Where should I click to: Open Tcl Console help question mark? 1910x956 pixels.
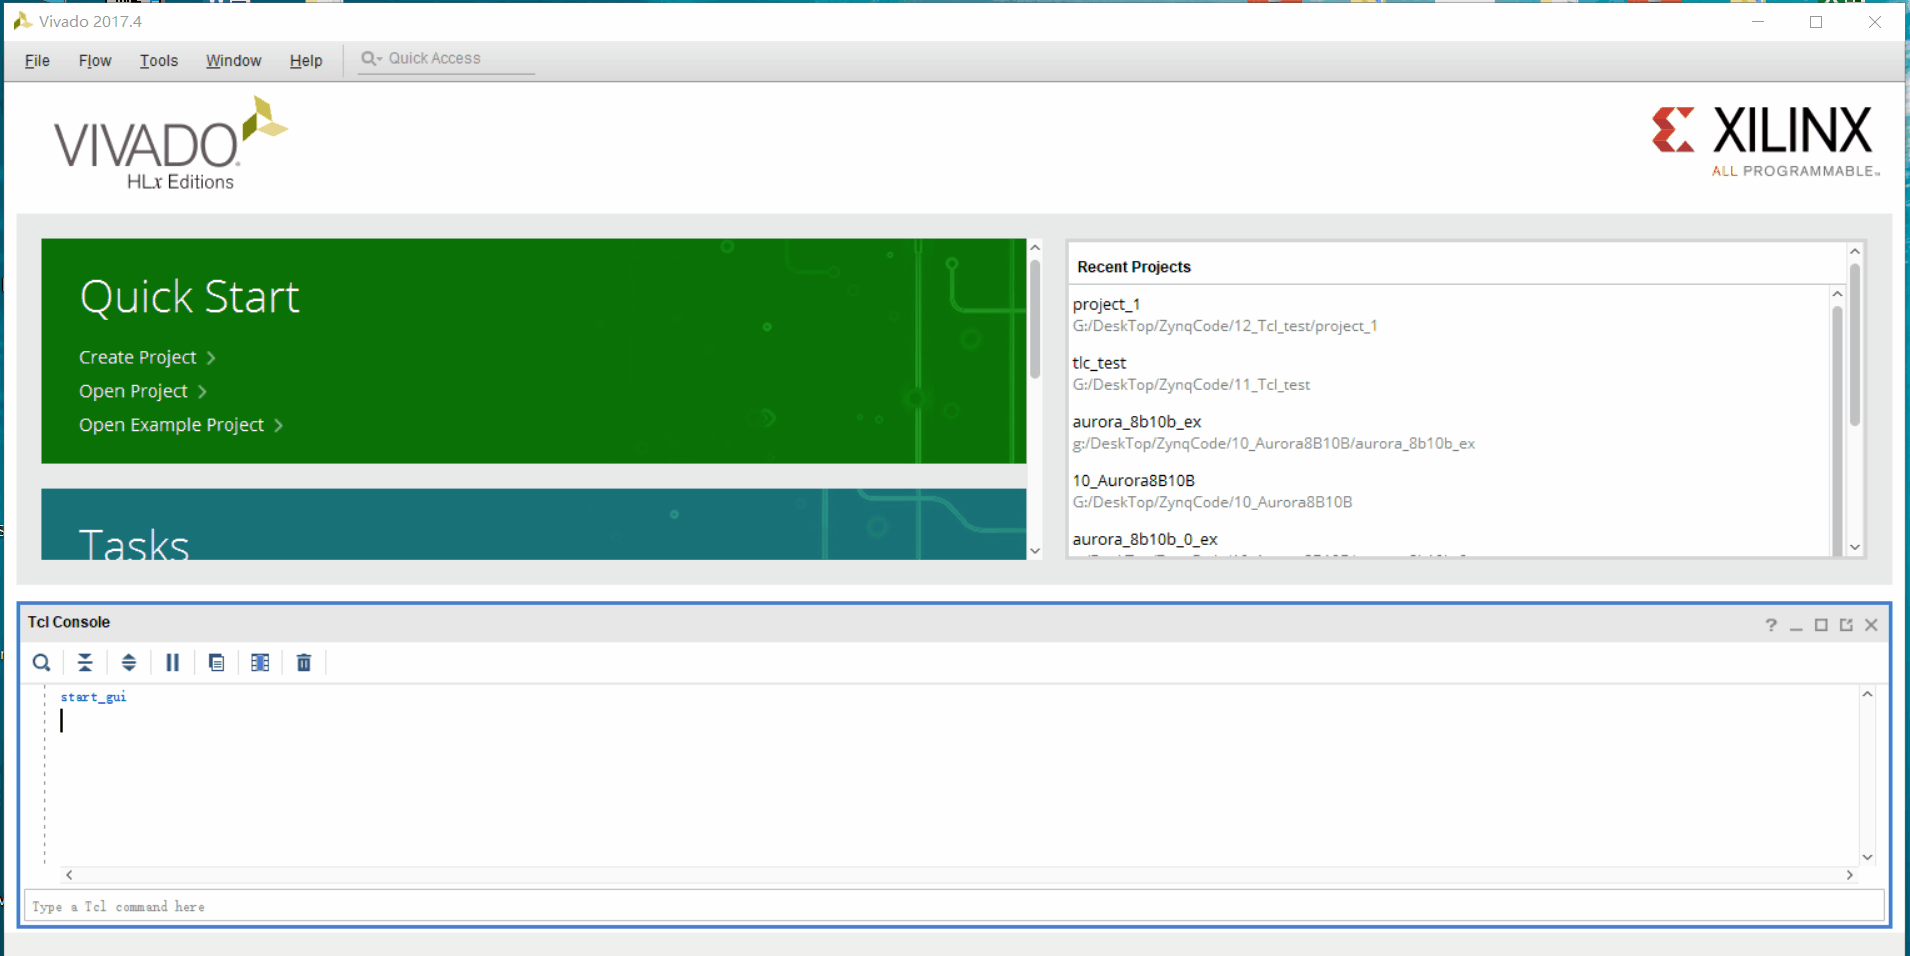[1771, 625]
